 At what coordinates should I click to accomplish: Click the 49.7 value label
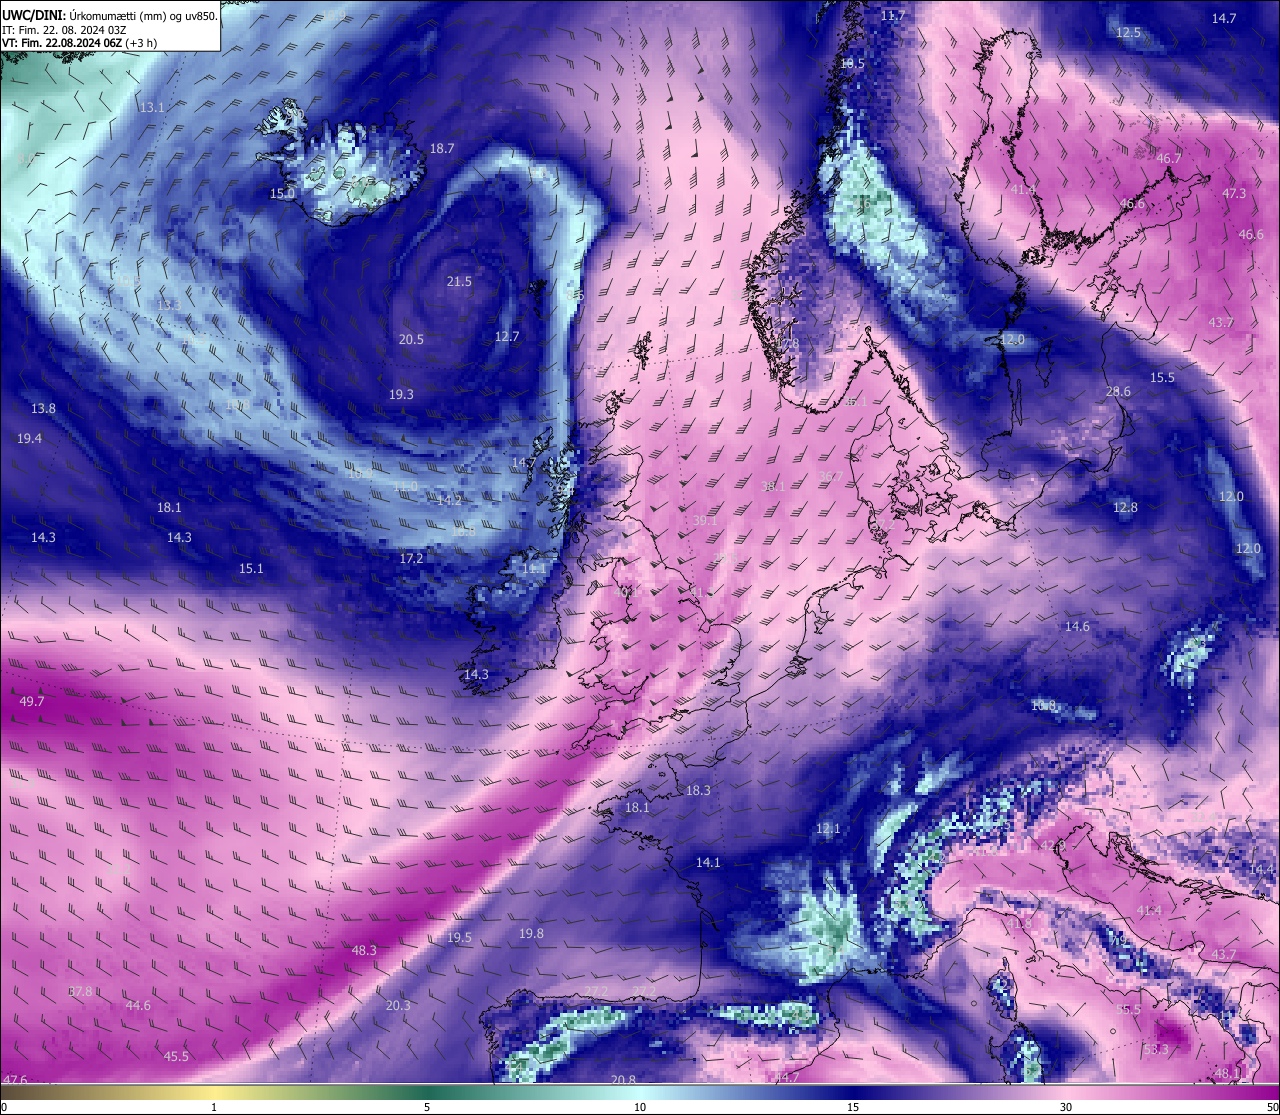(32, 702)
